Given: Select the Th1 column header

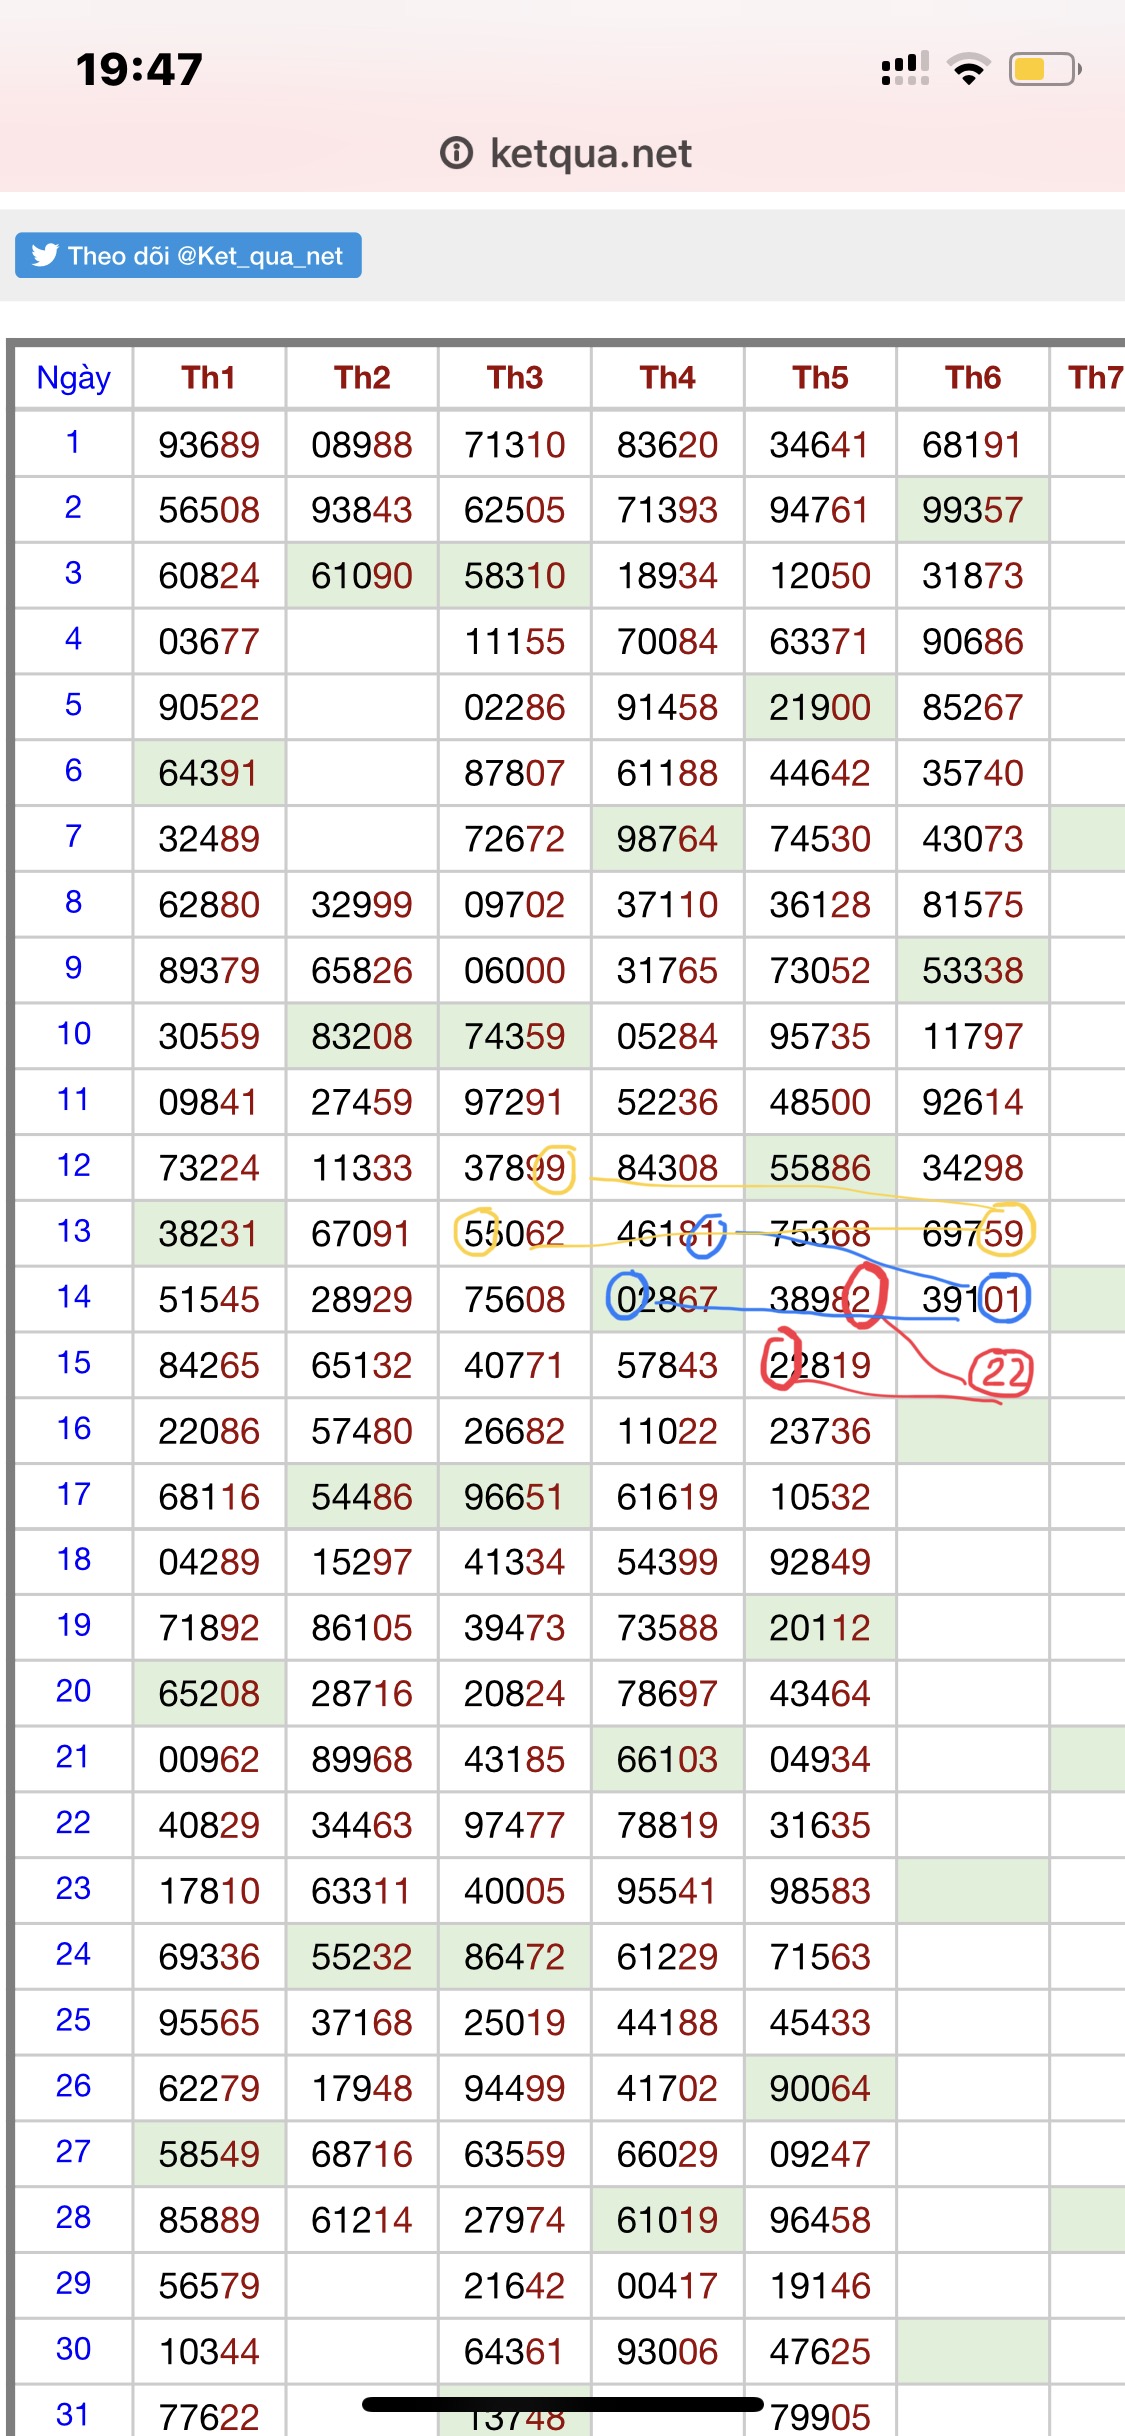Looking at the screenshot, I should pos(208,378).
